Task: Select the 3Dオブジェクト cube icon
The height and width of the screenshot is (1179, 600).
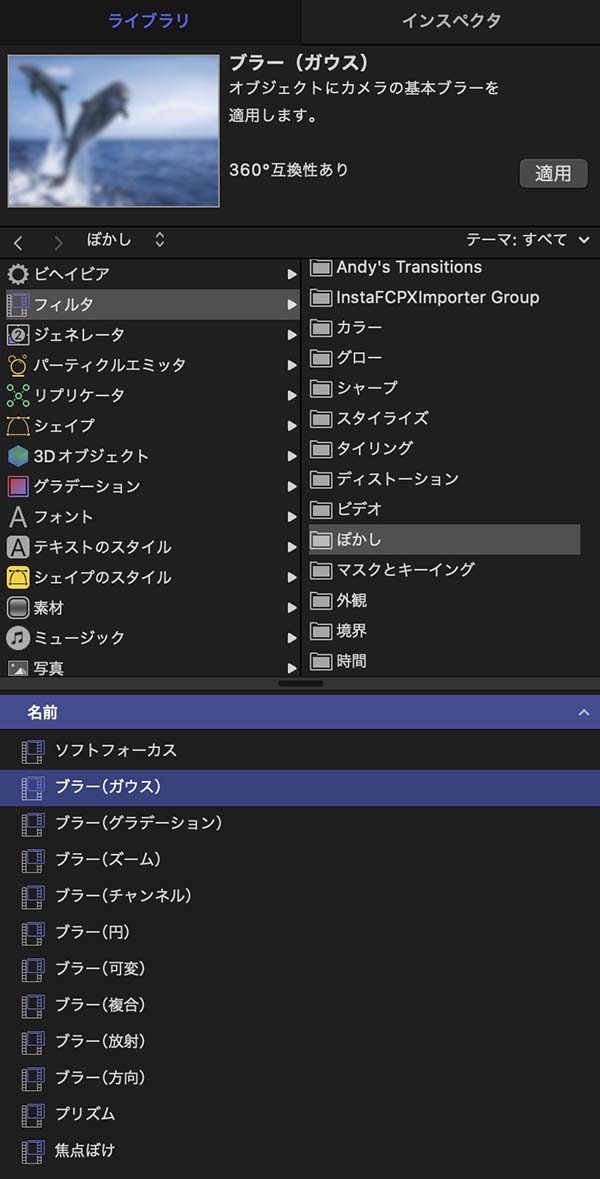Action: coord(18,456)
